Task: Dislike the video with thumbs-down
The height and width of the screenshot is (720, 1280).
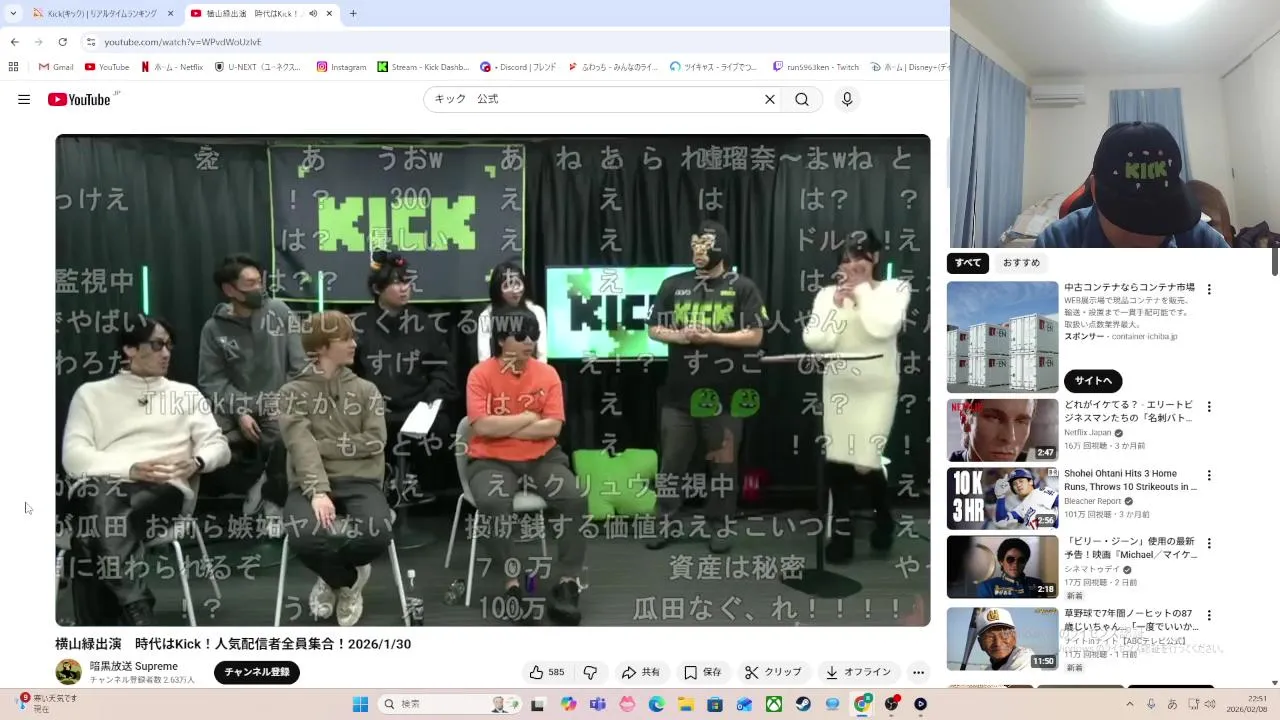Action: click(590, 673)
